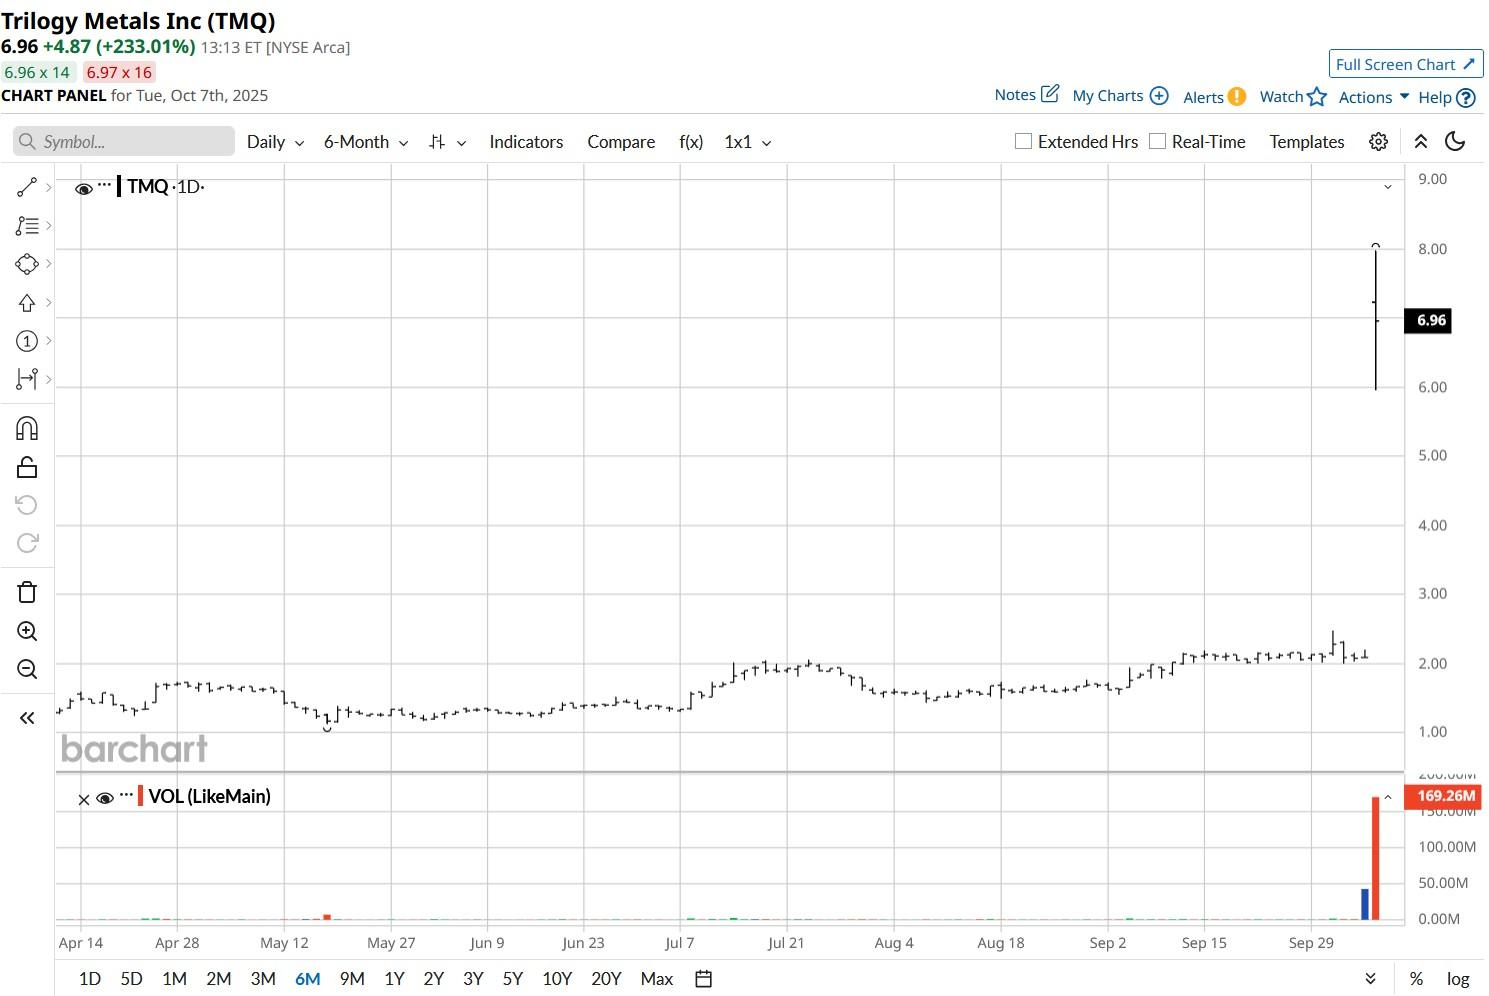Toggle volume indicator visibility eye
Screen dimensions: 1489x996
tap(105, 798)
